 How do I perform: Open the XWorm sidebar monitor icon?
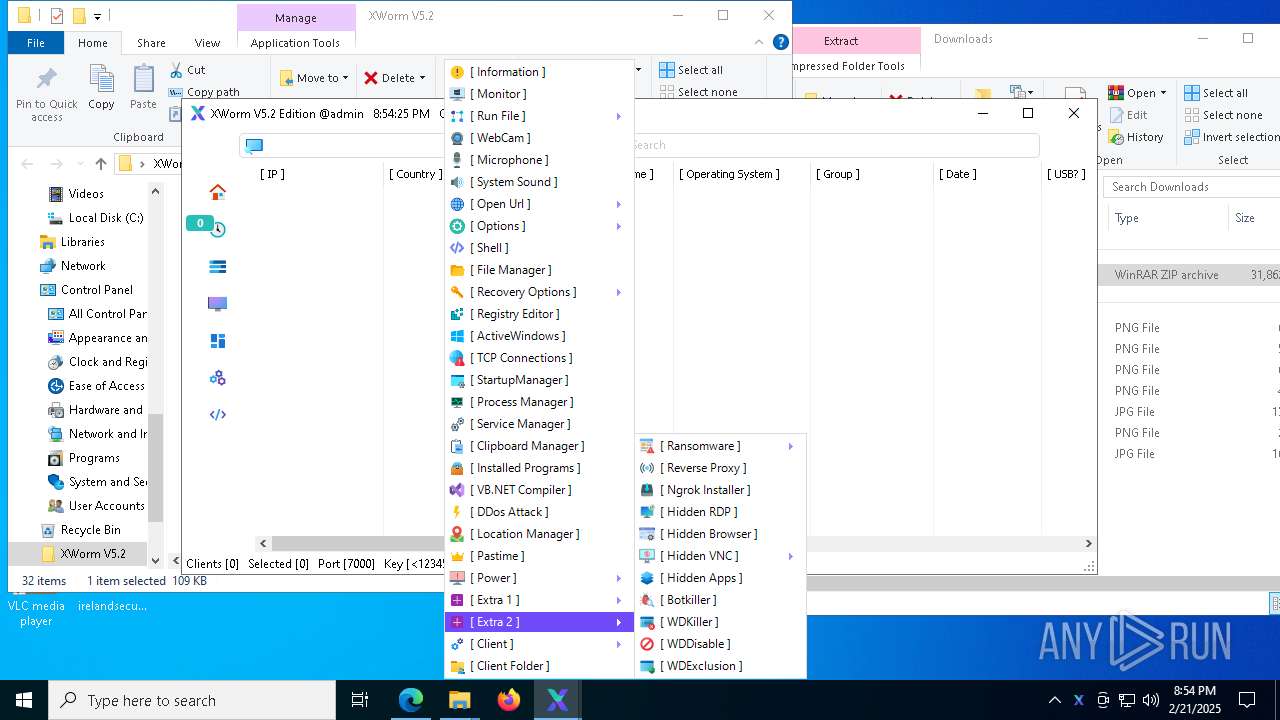217,303
